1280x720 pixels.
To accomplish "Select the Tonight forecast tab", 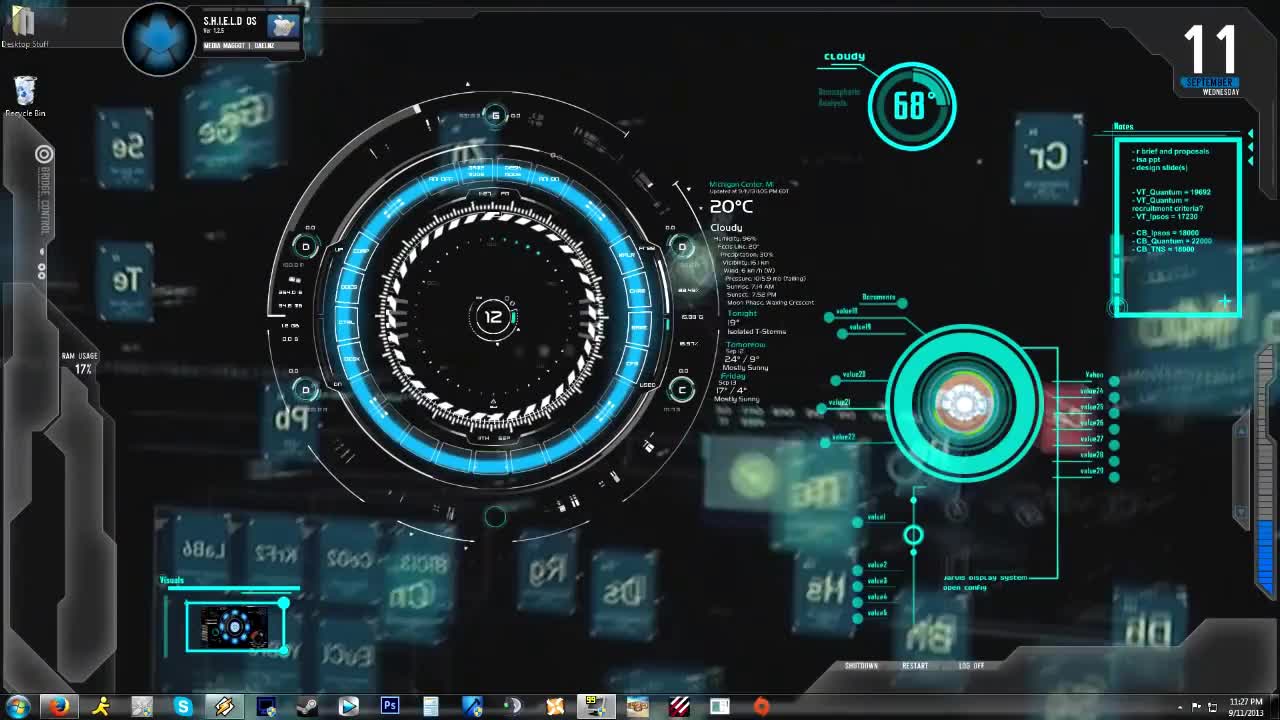I will pos(742,313).
